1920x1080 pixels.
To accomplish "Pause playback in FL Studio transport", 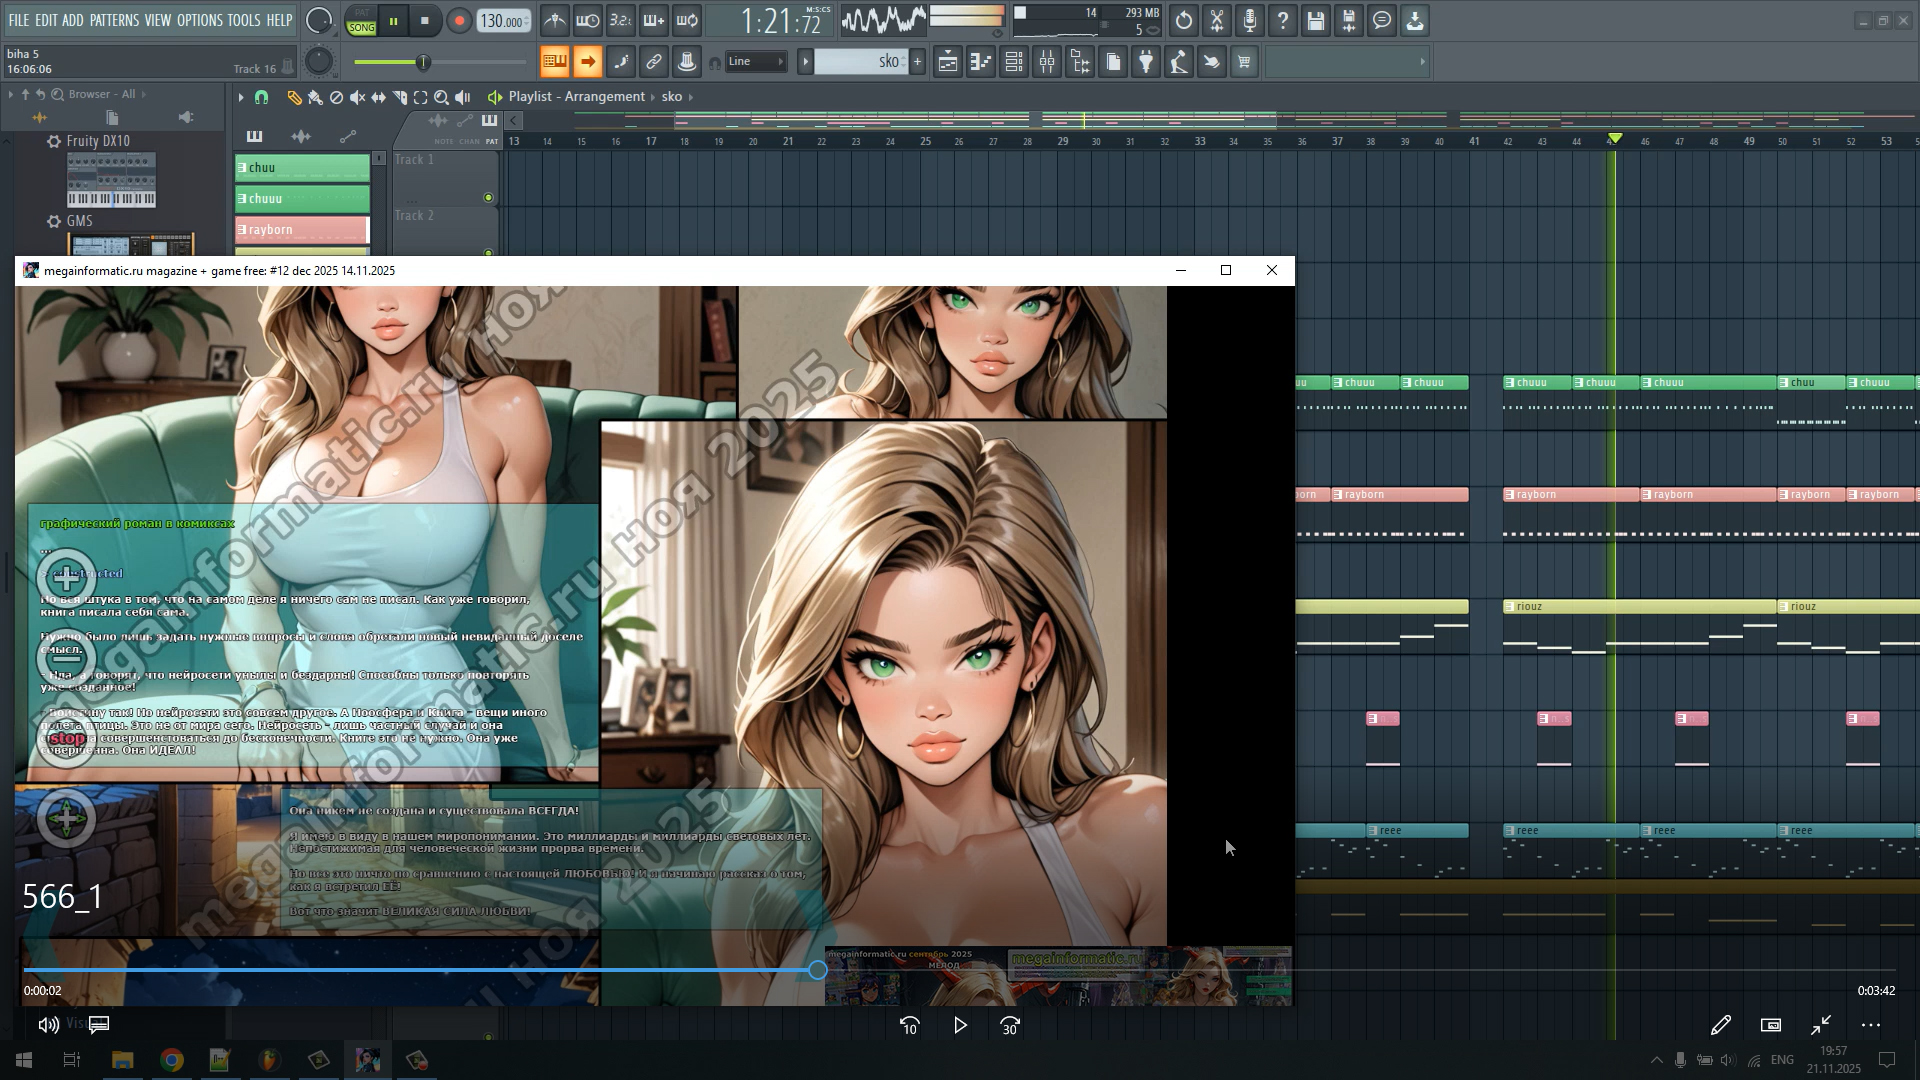I will pyautogui.click(x=394, y=21).
